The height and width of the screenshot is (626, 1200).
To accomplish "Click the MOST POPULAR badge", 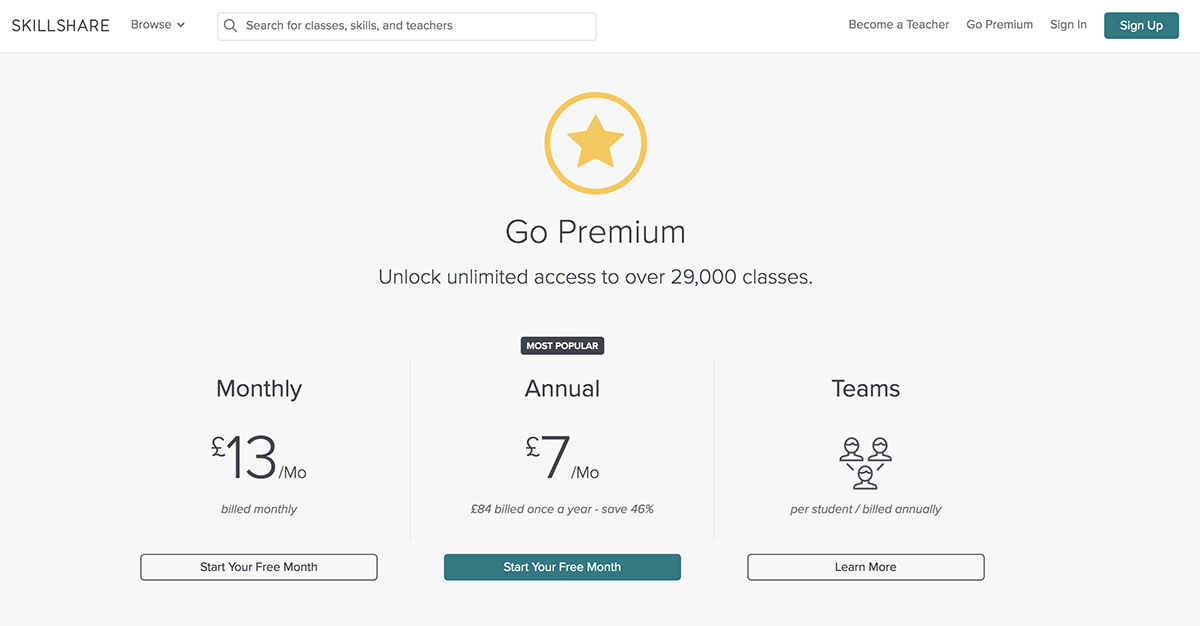I will tap(562, 345).
